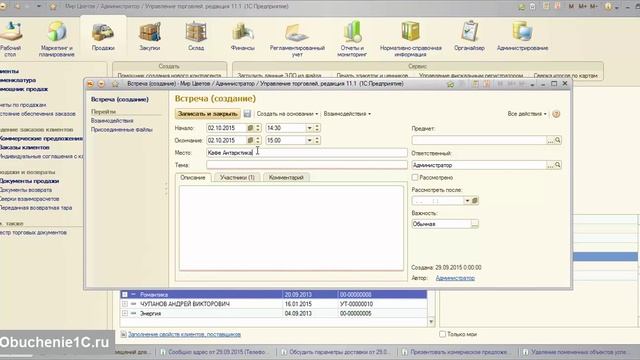Open Коммерческие предложения in sidebar
The height and width of the screenshot is (360, 640).
(x=41, y=138)
